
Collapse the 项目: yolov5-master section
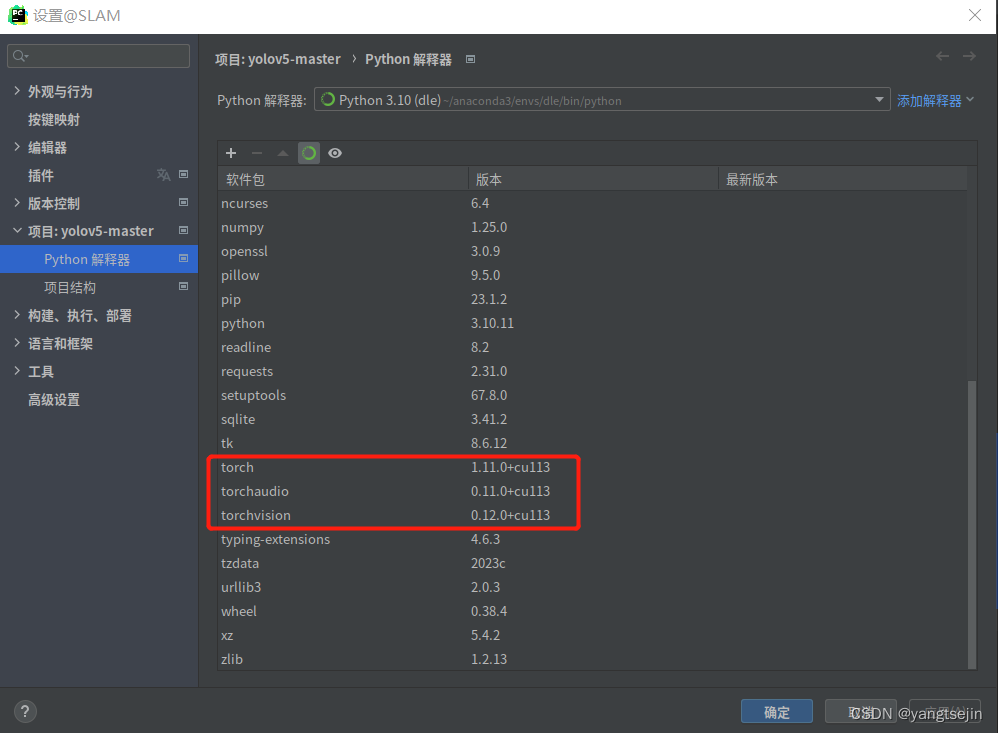pyautogui.click(x=17, y=230)
